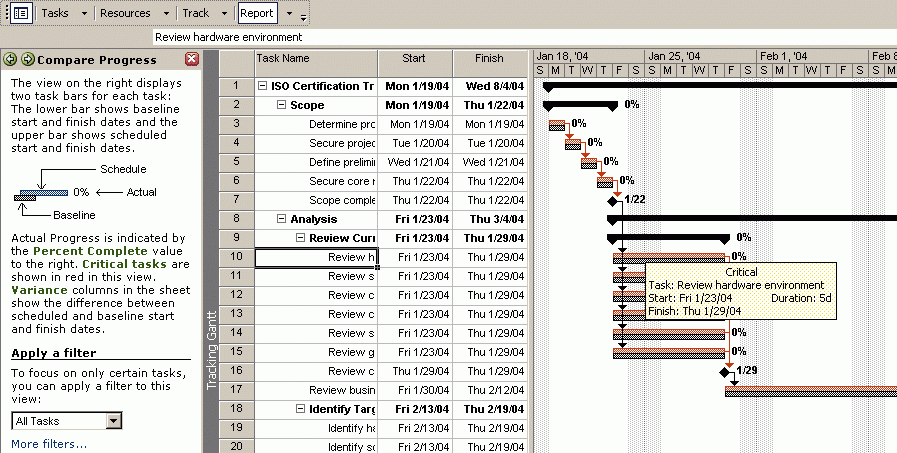Image resolution: width=897 pixels, height=453 pixels.
Task: Open the Track guide button
Action: pyautogui.click(x=196, y=13)
